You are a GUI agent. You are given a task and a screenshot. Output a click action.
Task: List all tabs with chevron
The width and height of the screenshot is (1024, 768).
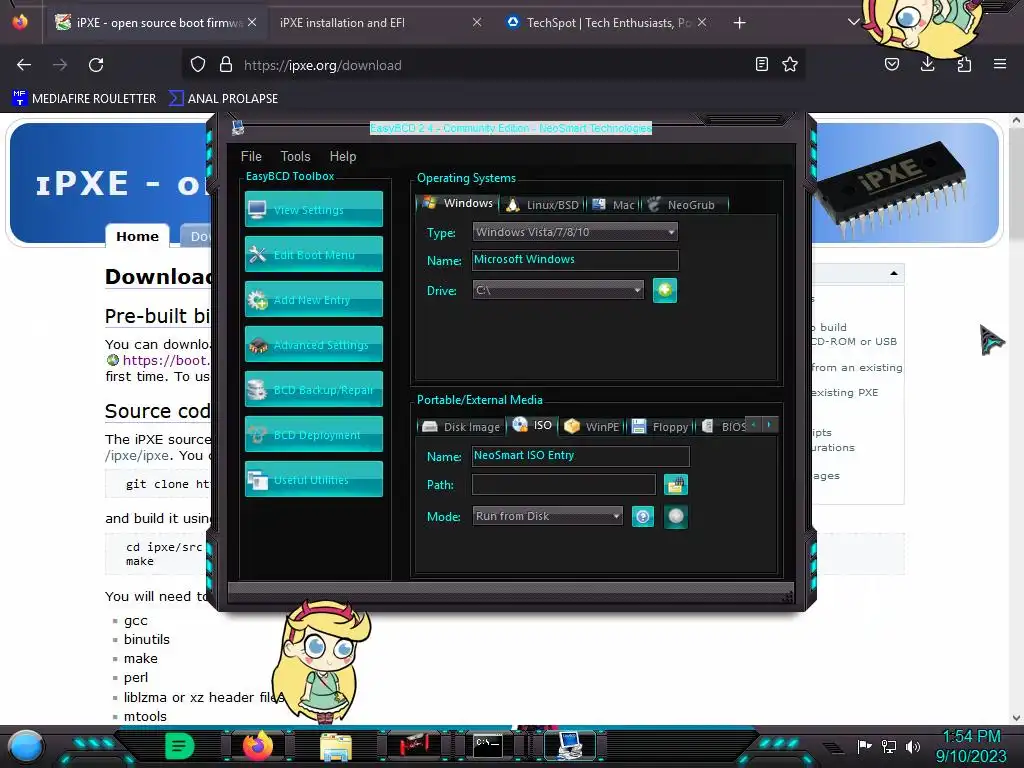pos(854,22)
